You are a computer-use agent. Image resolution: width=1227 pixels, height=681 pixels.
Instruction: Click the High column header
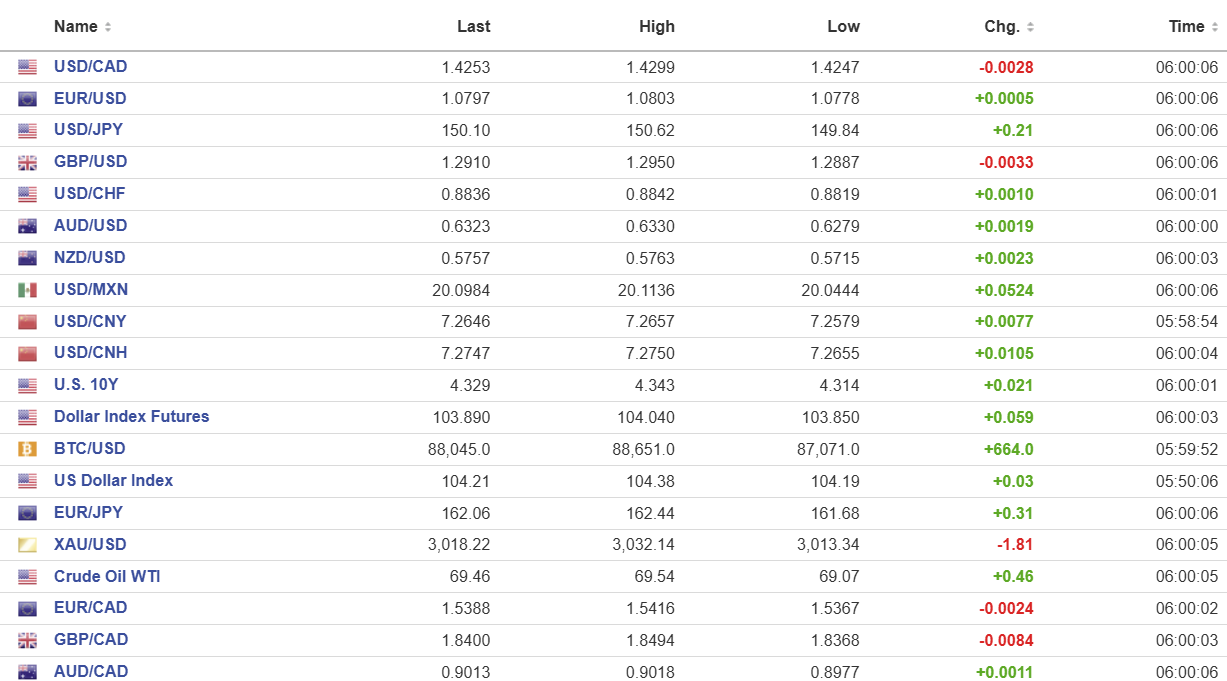click(x=657, y=27)
